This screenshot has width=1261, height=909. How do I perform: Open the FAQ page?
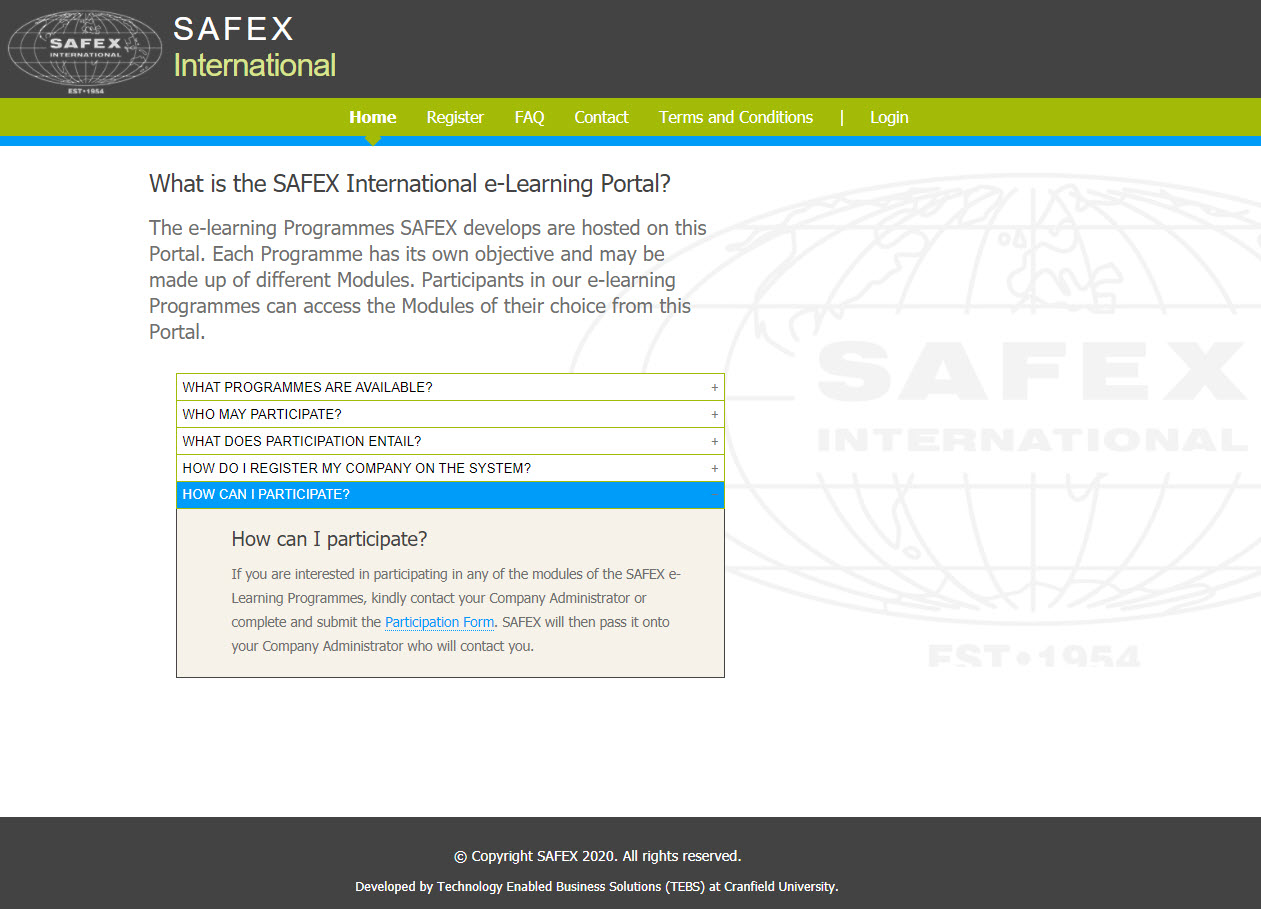[529, 117]
